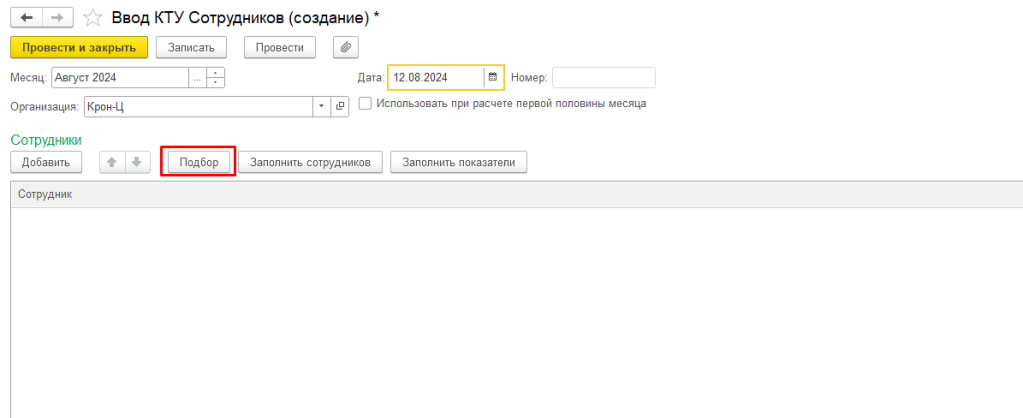Go forward with the right arrow button

[x=58, y=18]
